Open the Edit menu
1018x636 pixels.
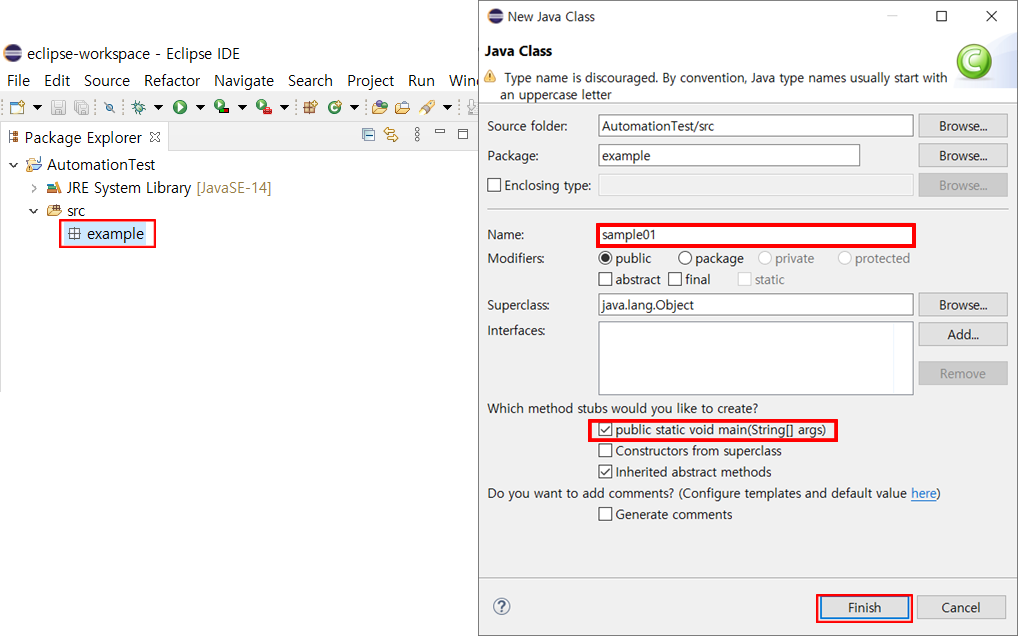coord(57,80)
